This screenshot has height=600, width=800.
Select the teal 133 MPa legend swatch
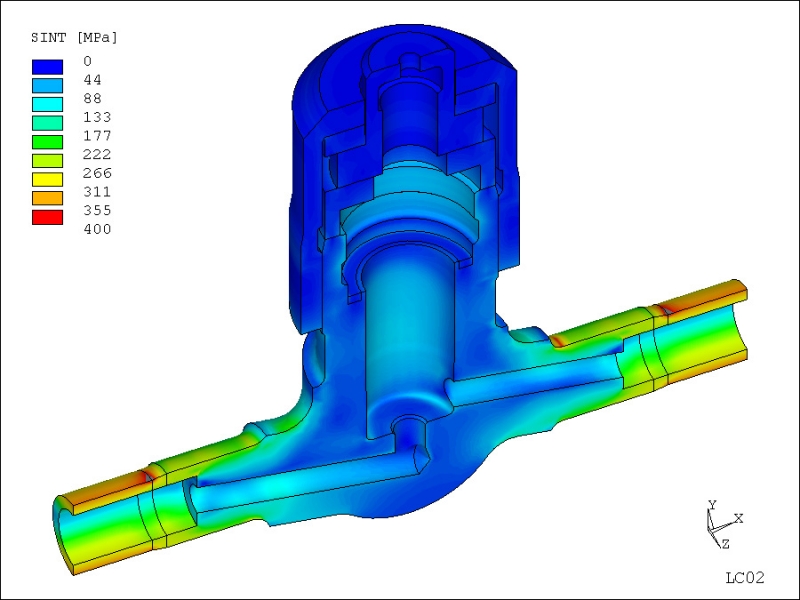point(47,123)
